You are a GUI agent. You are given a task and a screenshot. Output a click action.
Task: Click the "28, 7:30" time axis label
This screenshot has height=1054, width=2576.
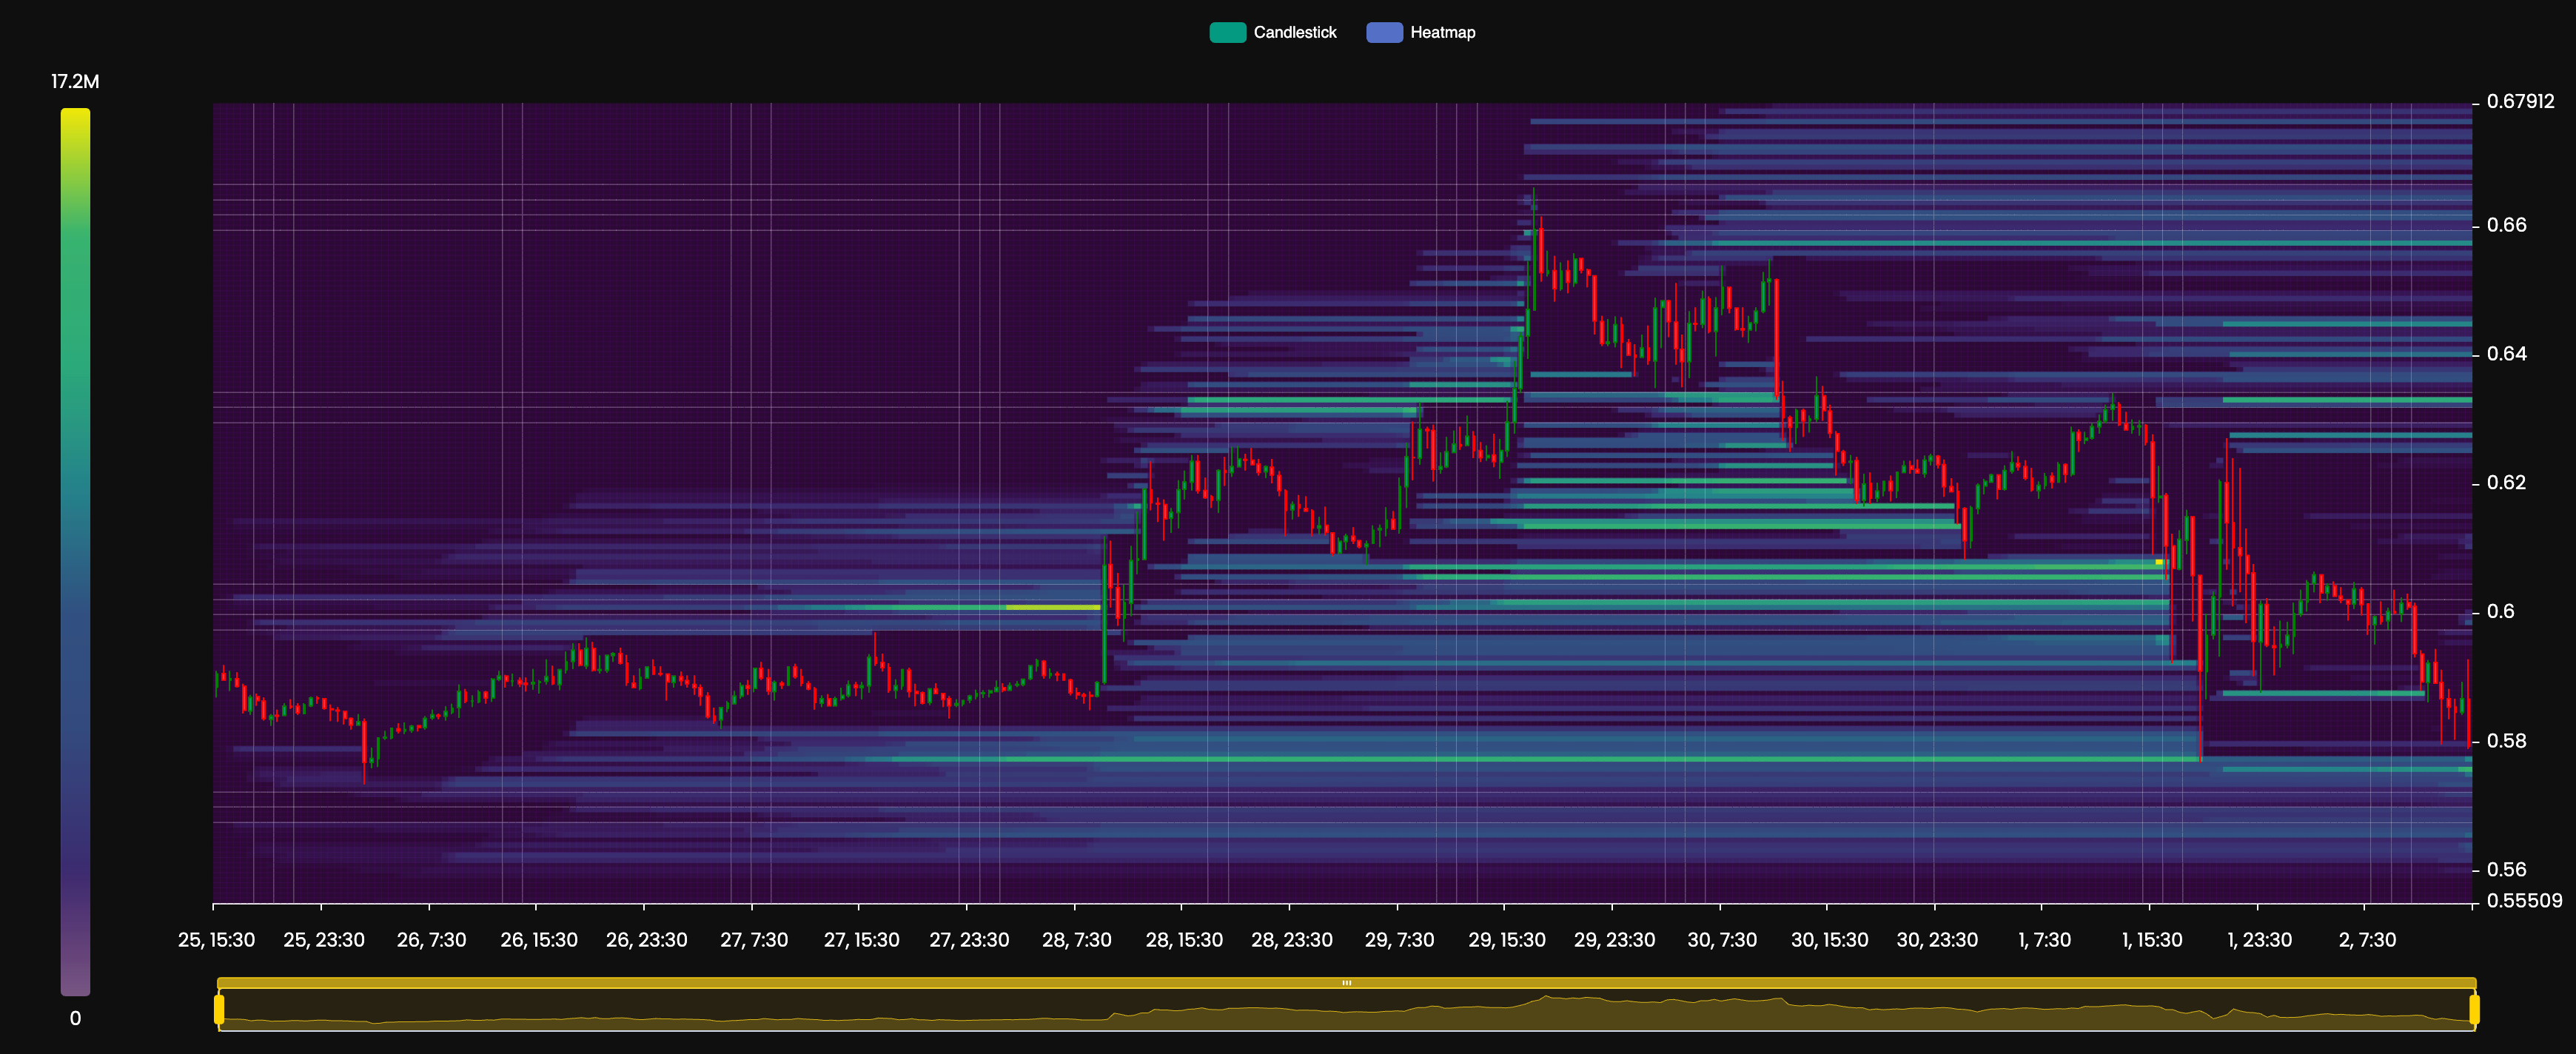[x=1076, y=940]
